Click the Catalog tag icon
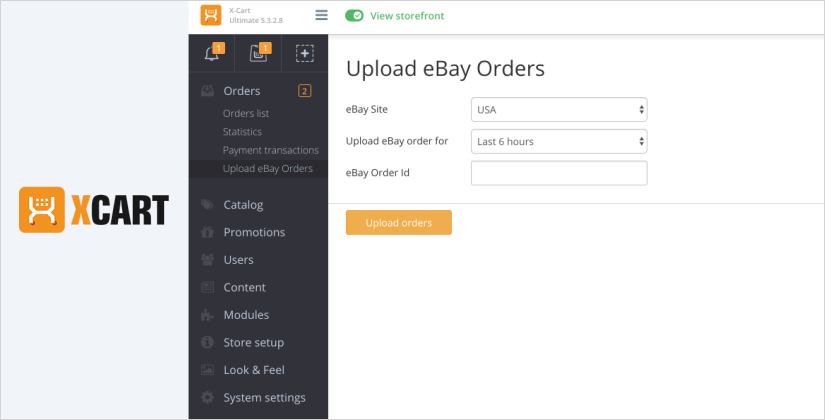 207,205
